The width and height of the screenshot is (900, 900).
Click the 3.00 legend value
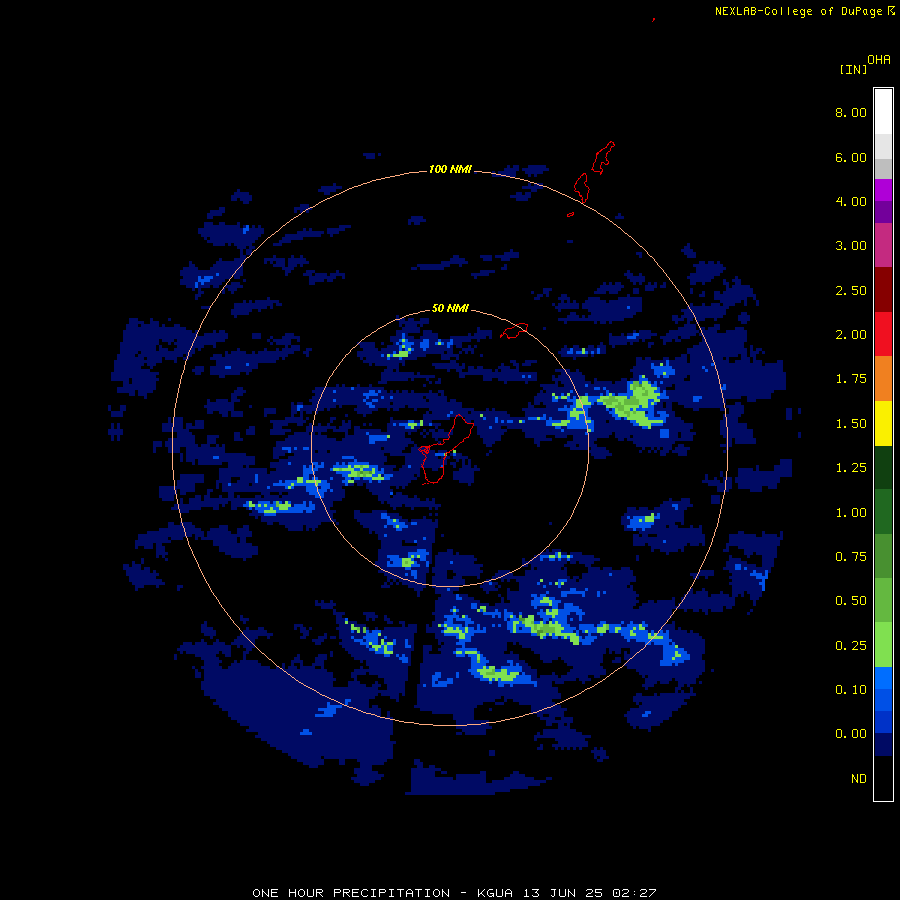coord(851,246)
